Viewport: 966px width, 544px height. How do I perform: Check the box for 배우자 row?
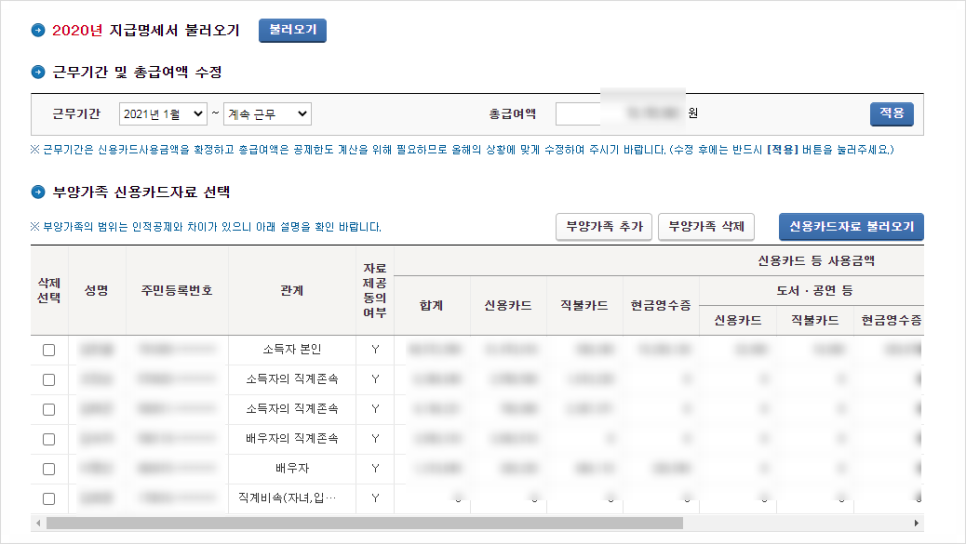coord(49,469)
